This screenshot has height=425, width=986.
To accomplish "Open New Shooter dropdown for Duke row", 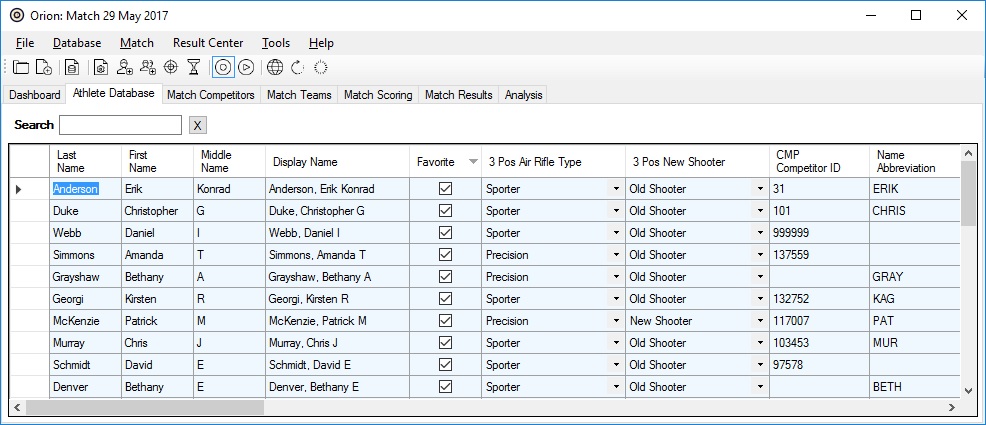I will click(760, 211).
